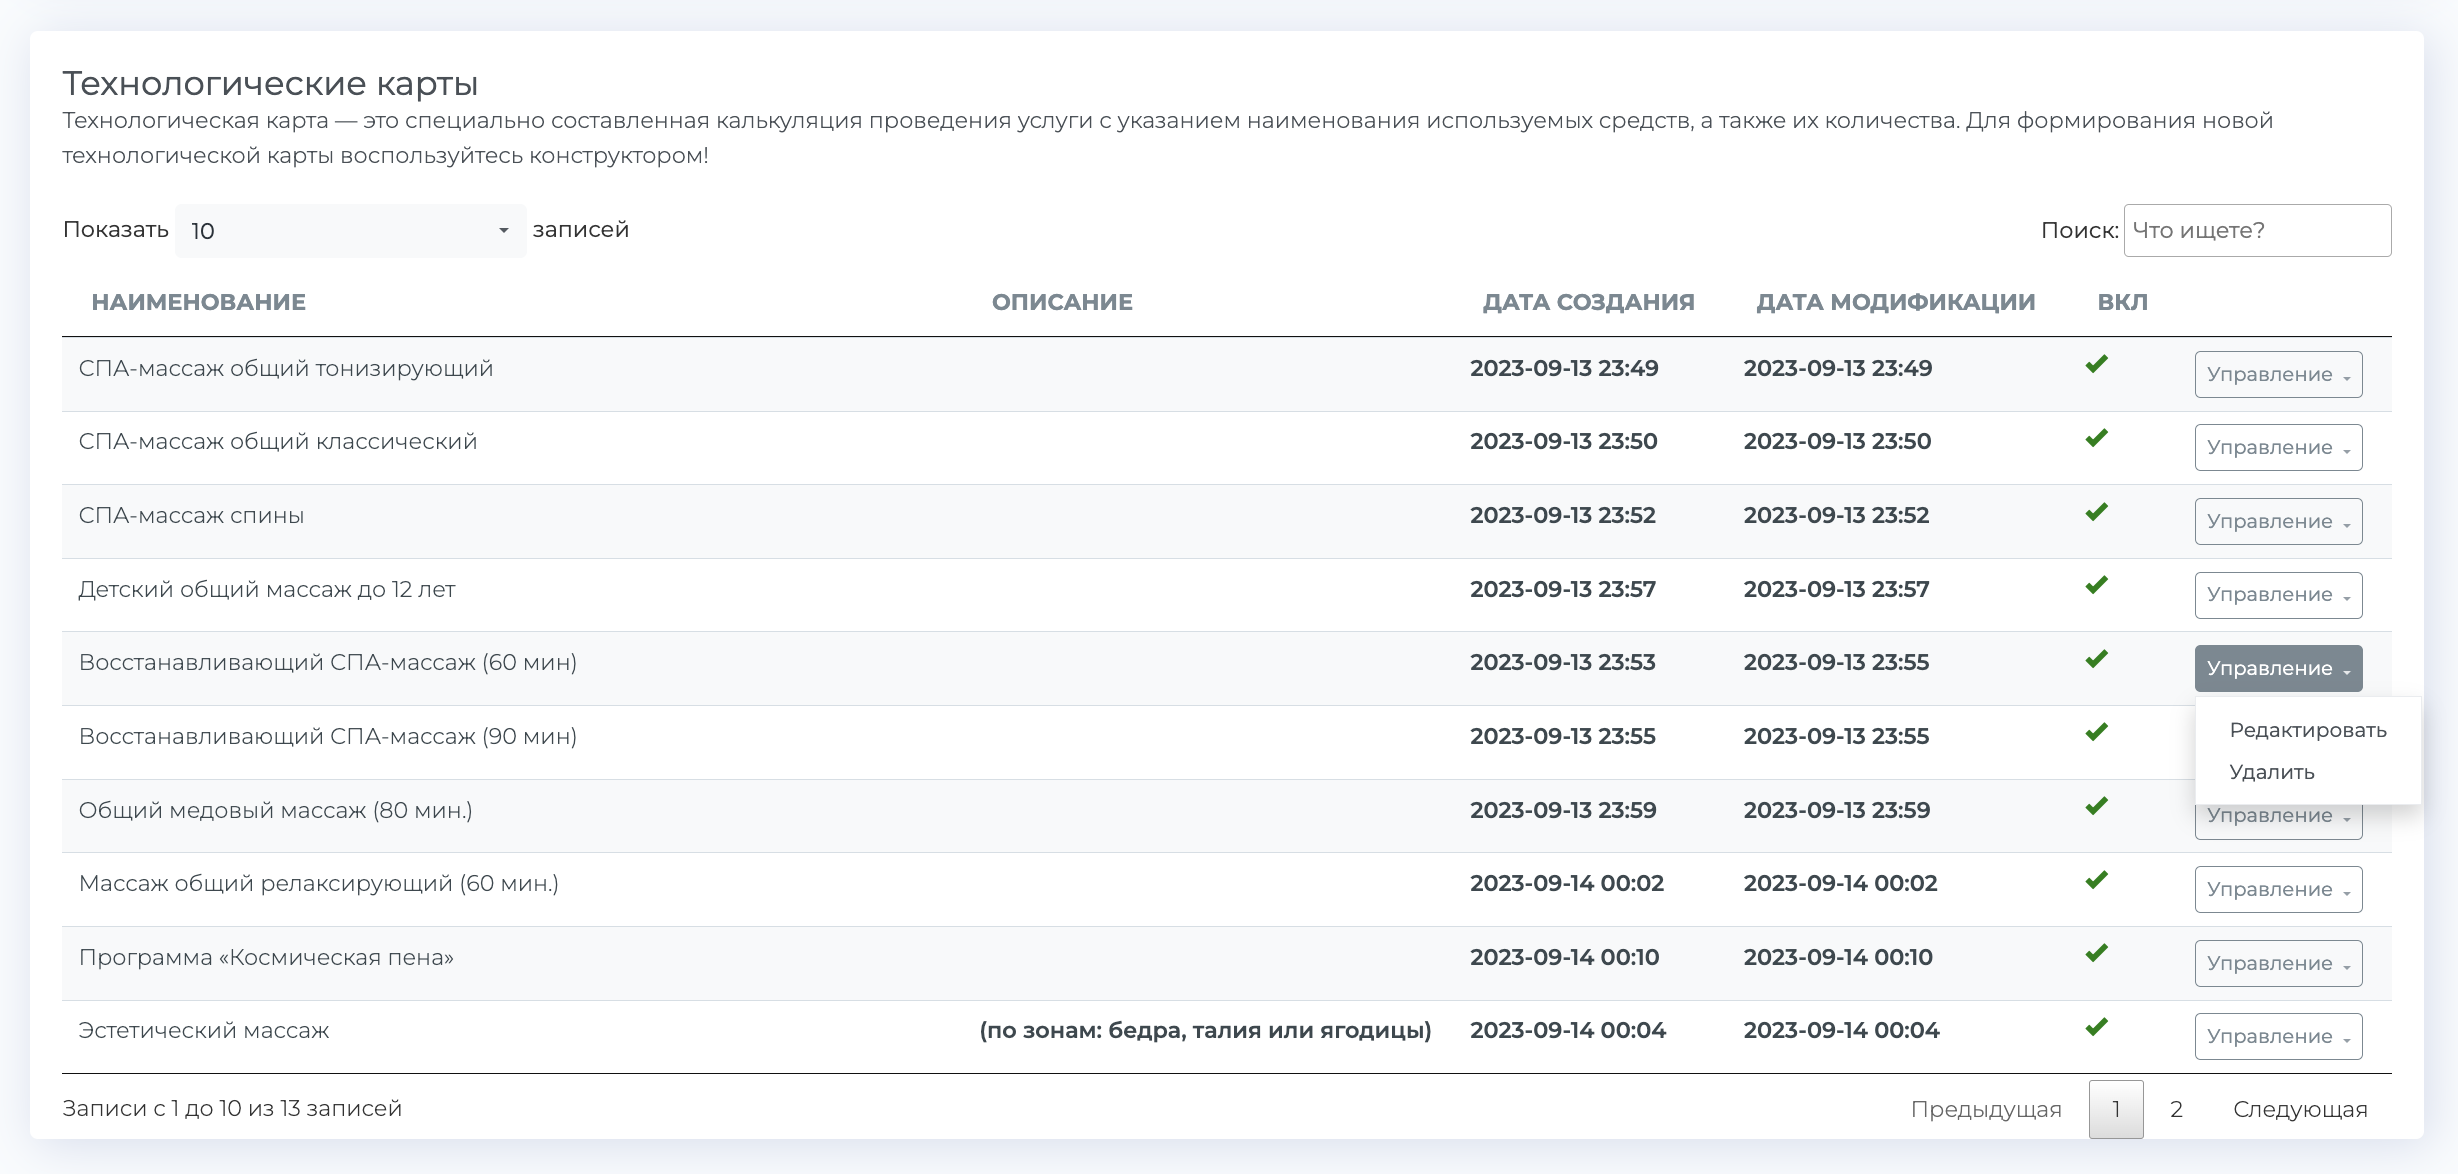This screenshot has width=2458, height=1174.
Task: Click enabled checkmark for Эстетический массаж
Action: (2096, 1027)
